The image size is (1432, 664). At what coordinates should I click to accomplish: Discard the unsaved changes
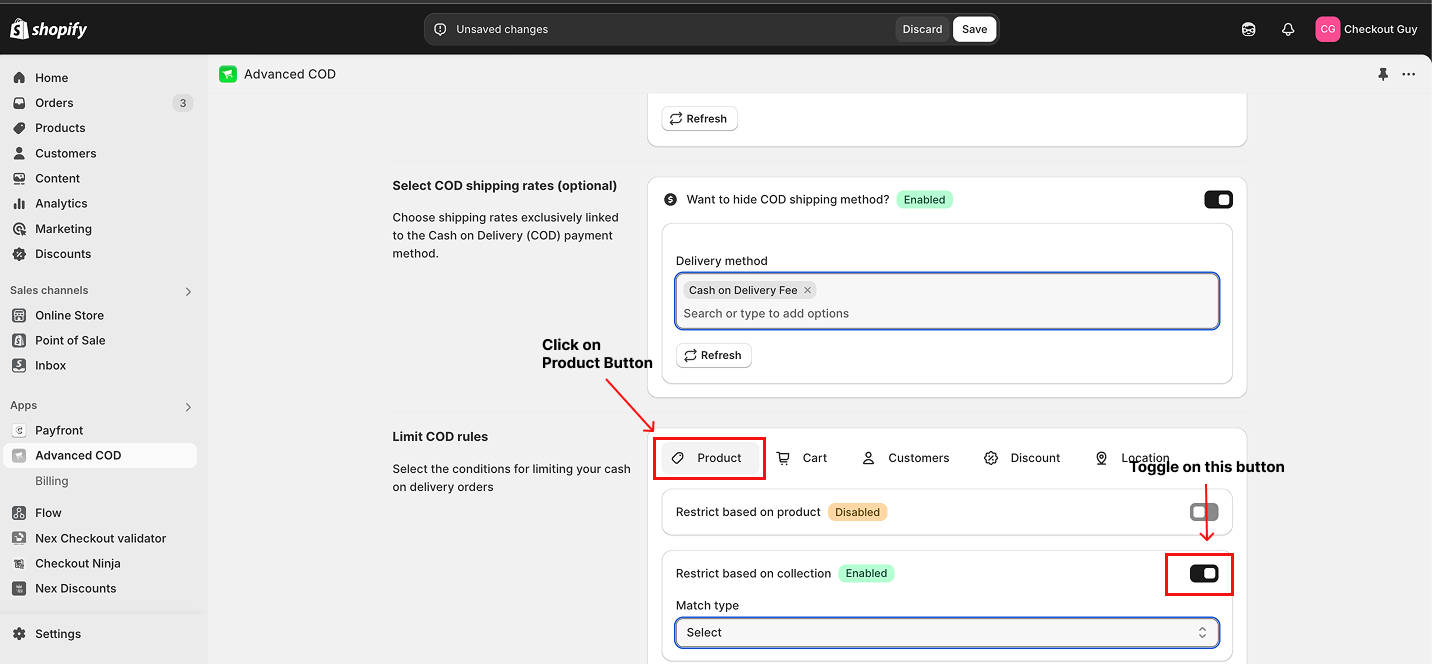pyautogui.click(x=922, y=30)
